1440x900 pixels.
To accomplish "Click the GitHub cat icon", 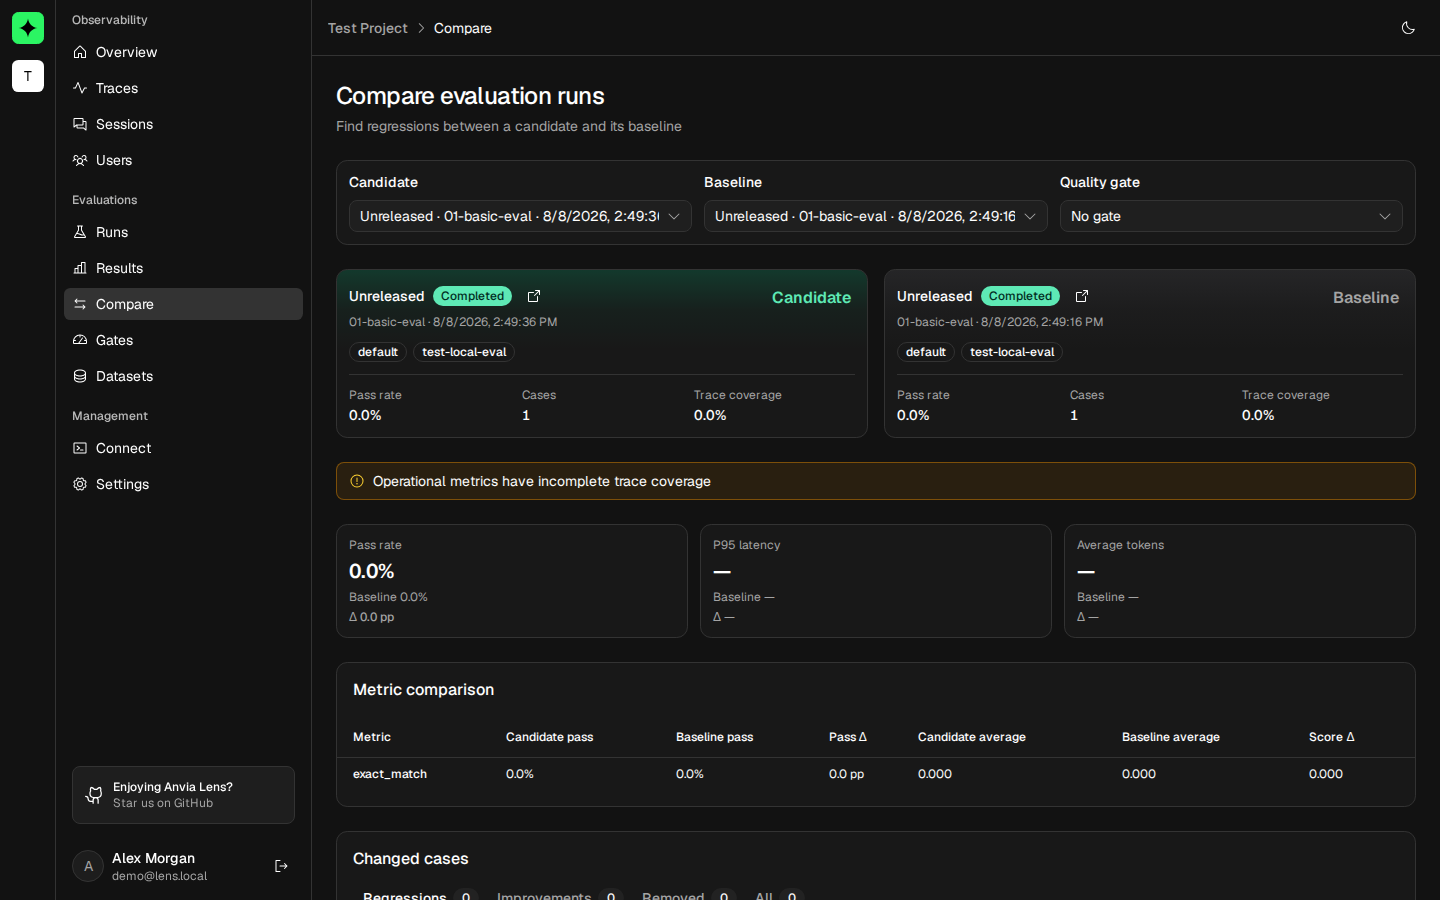I will 94,795.
